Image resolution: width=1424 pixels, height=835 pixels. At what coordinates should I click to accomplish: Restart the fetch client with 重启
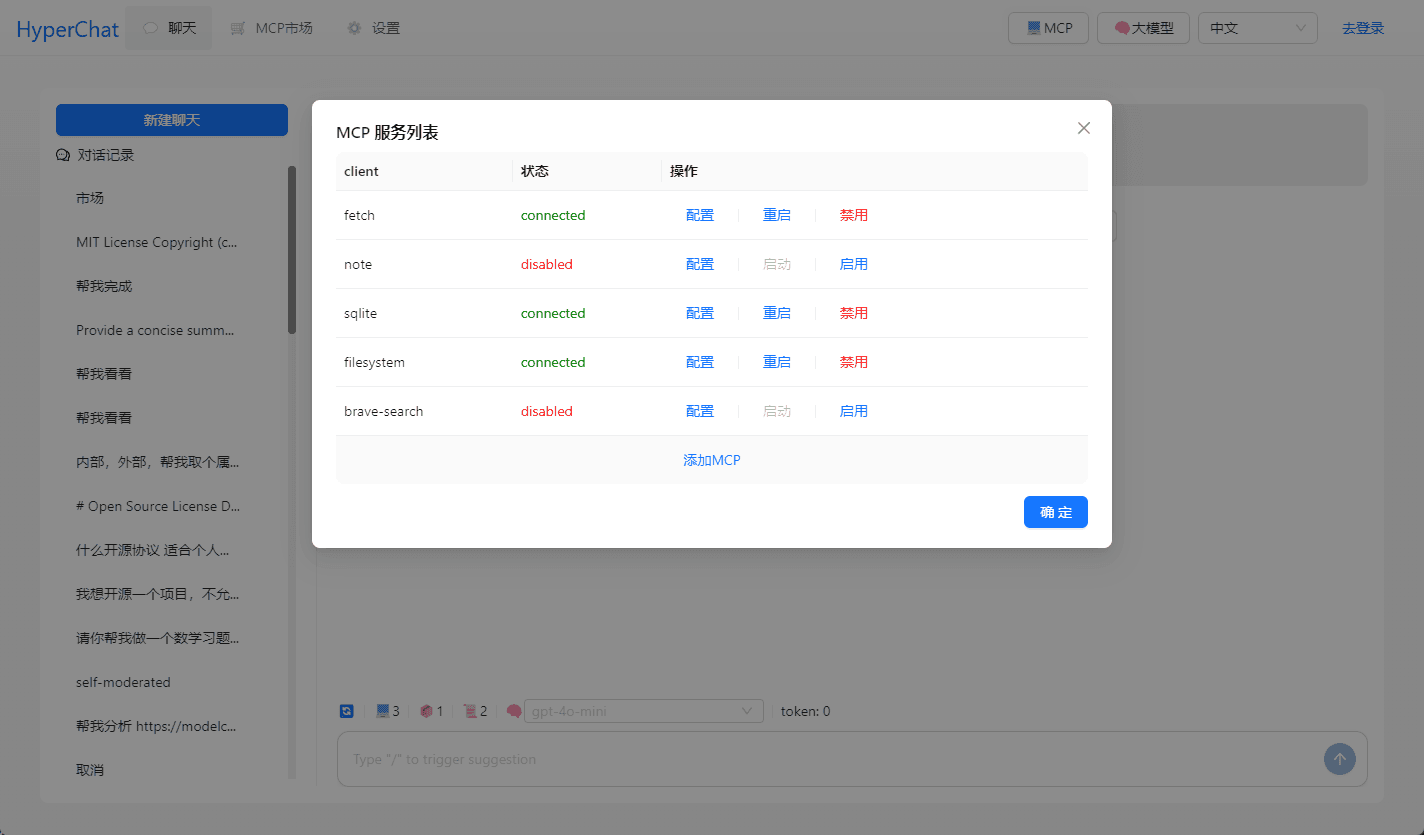(777, 215)
